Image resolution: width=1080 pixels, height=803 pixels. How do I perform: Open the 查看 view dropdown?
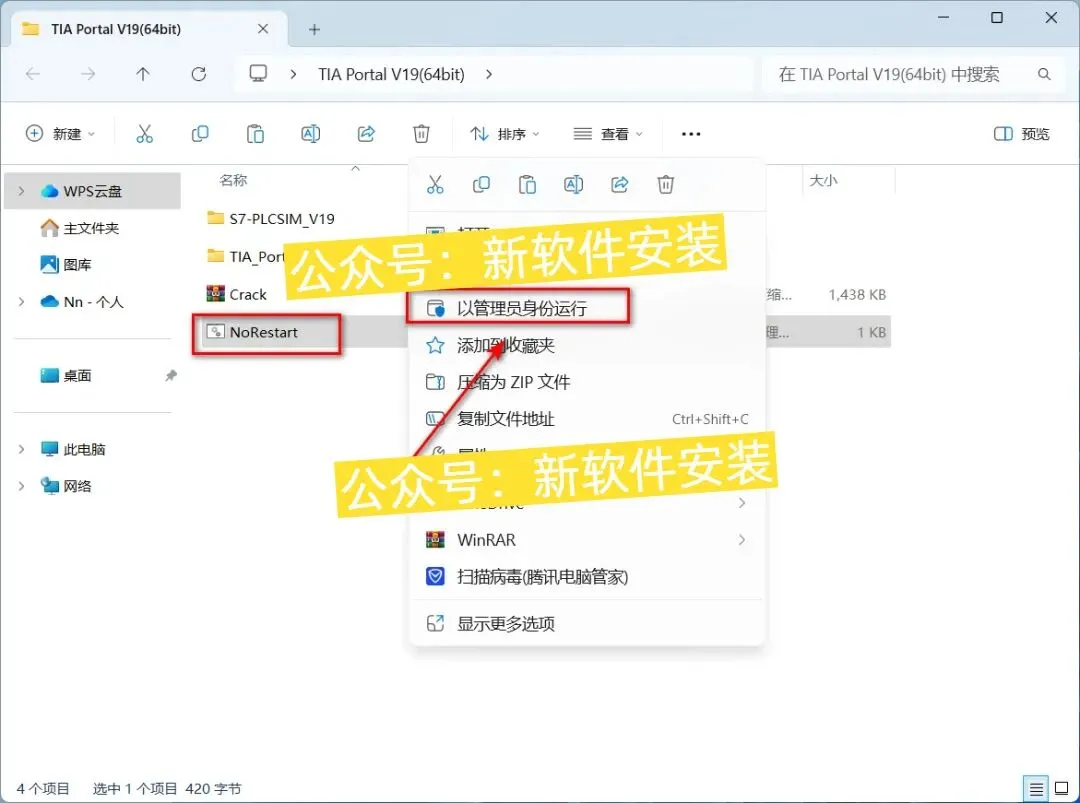[x=608, y=134]
